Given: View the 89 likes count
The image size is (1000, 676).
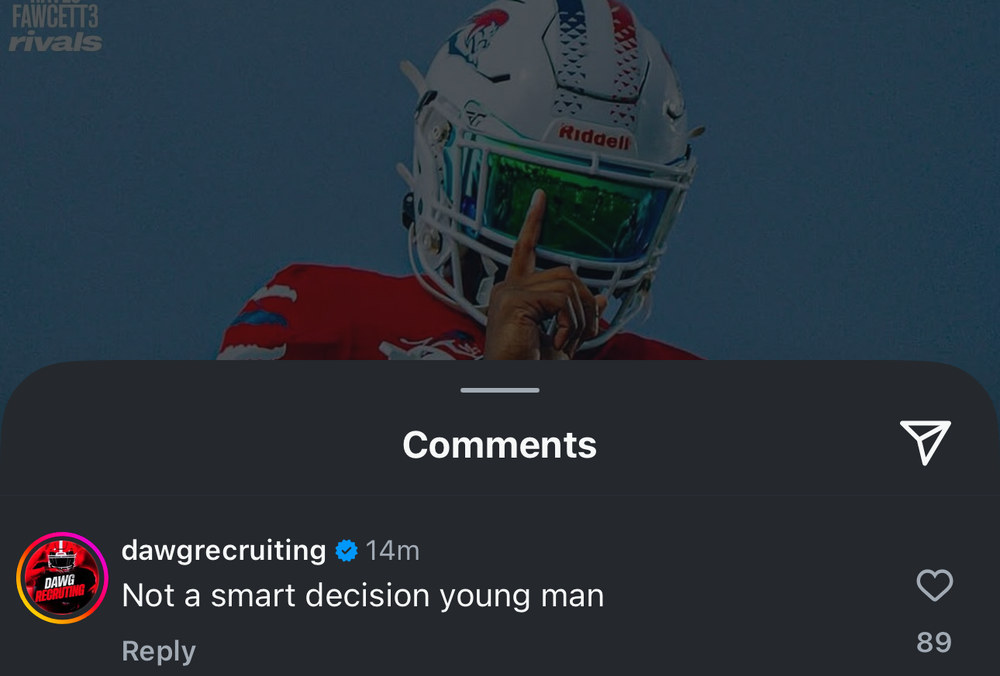Looking at the screenshot, I should (x=934, y=642).
